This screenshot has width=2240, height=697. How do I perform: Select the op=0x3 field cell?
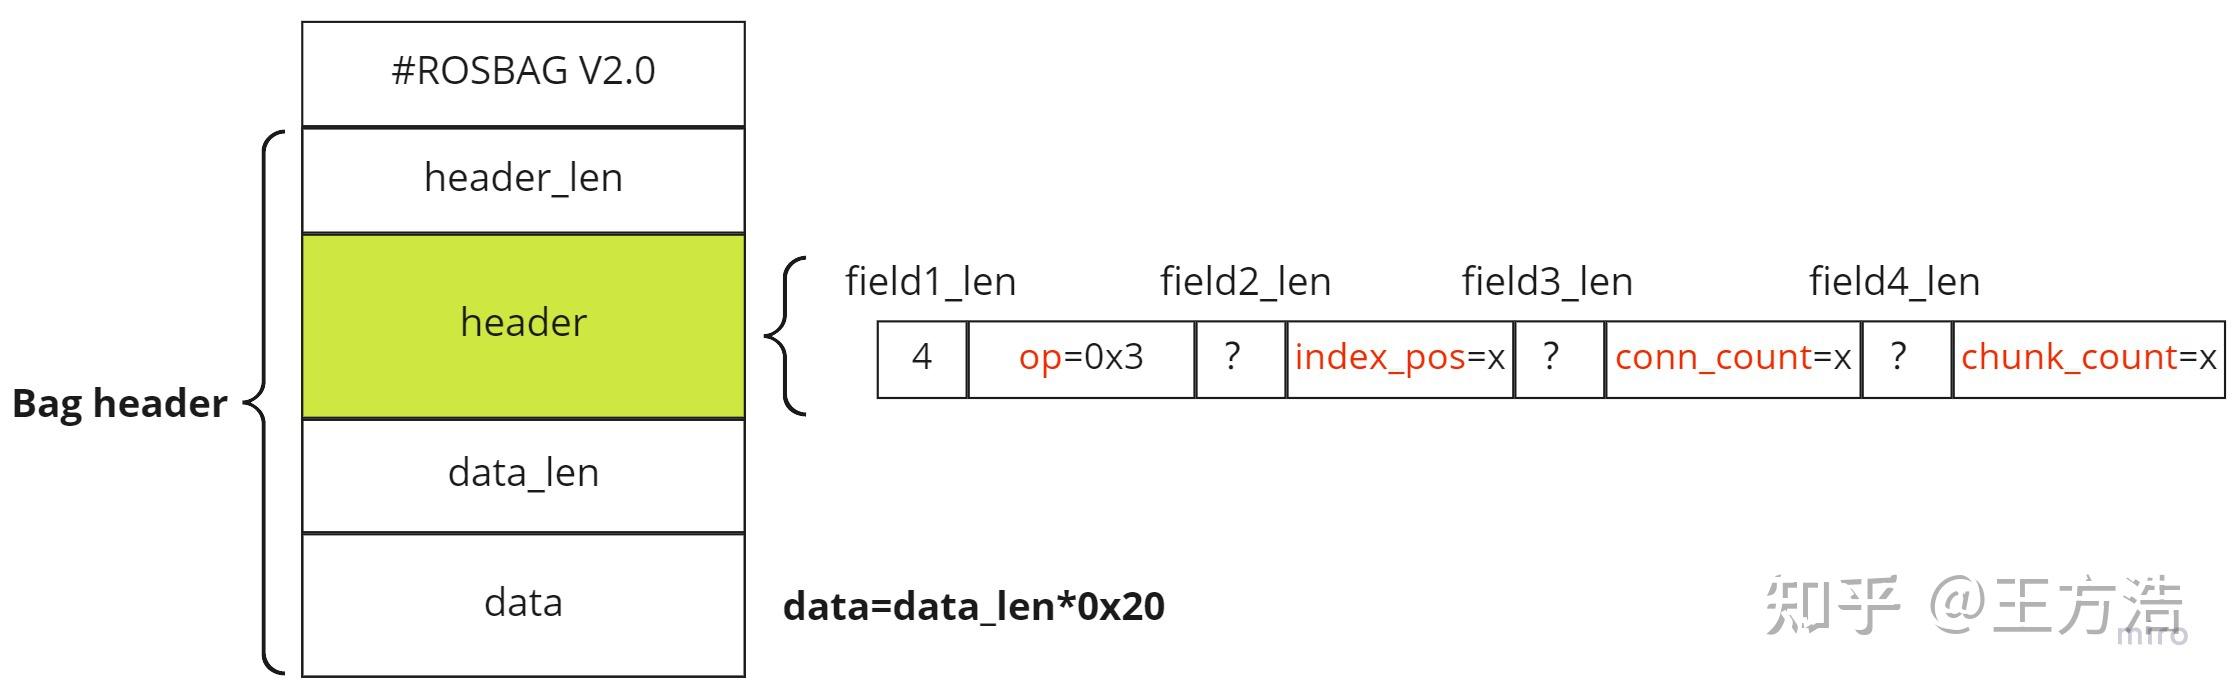pyautogui.click(x=1081, y=358)
